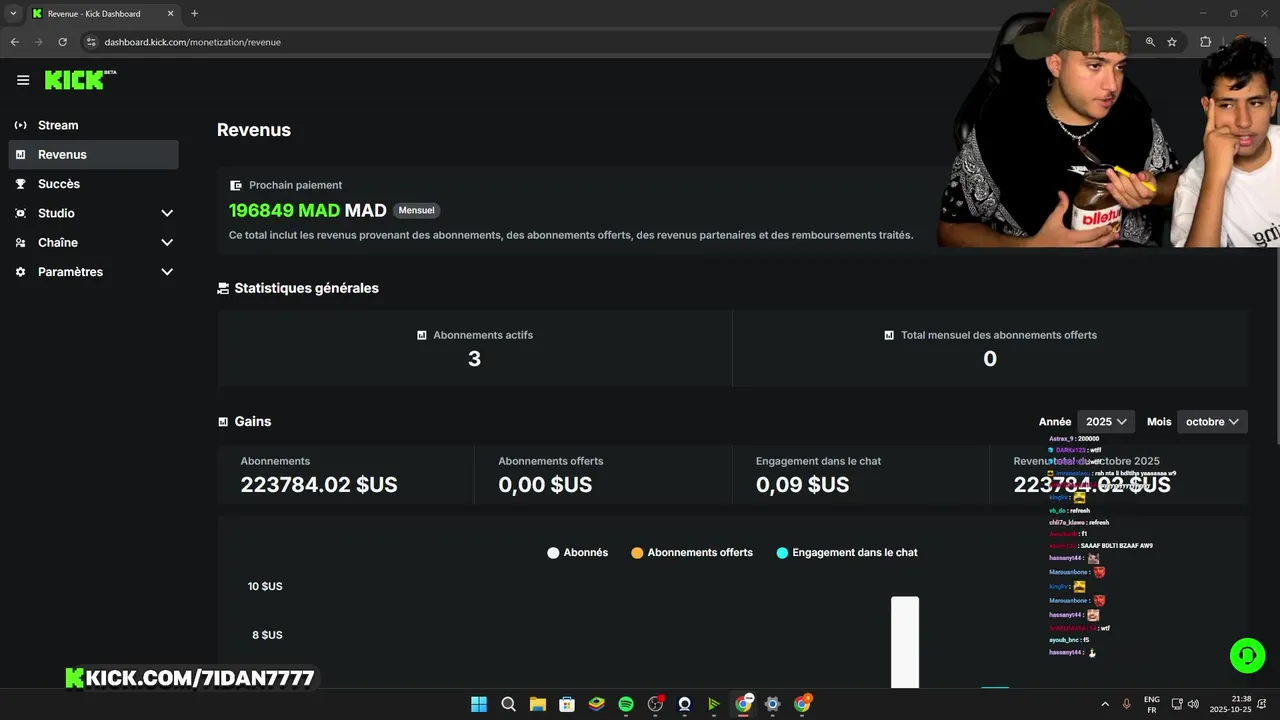Click the Paramètres gear icon

[x=20, y=272]
